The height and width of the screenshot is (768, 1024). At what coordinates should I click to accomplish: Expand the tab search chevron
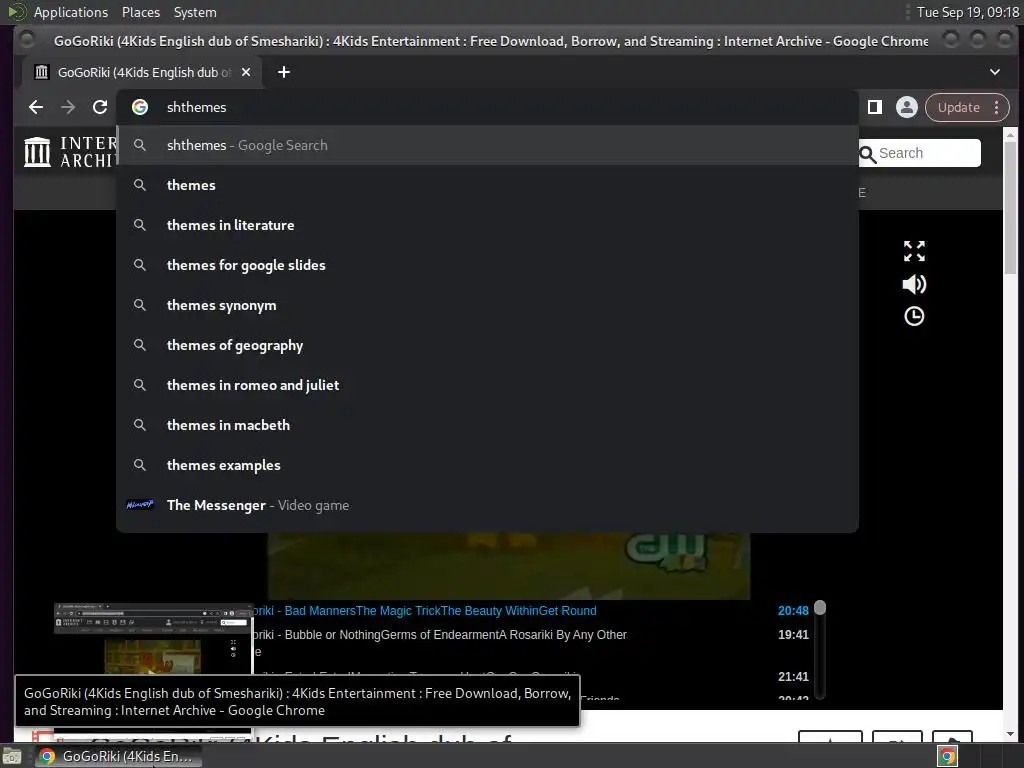click(x=995, y=72)
